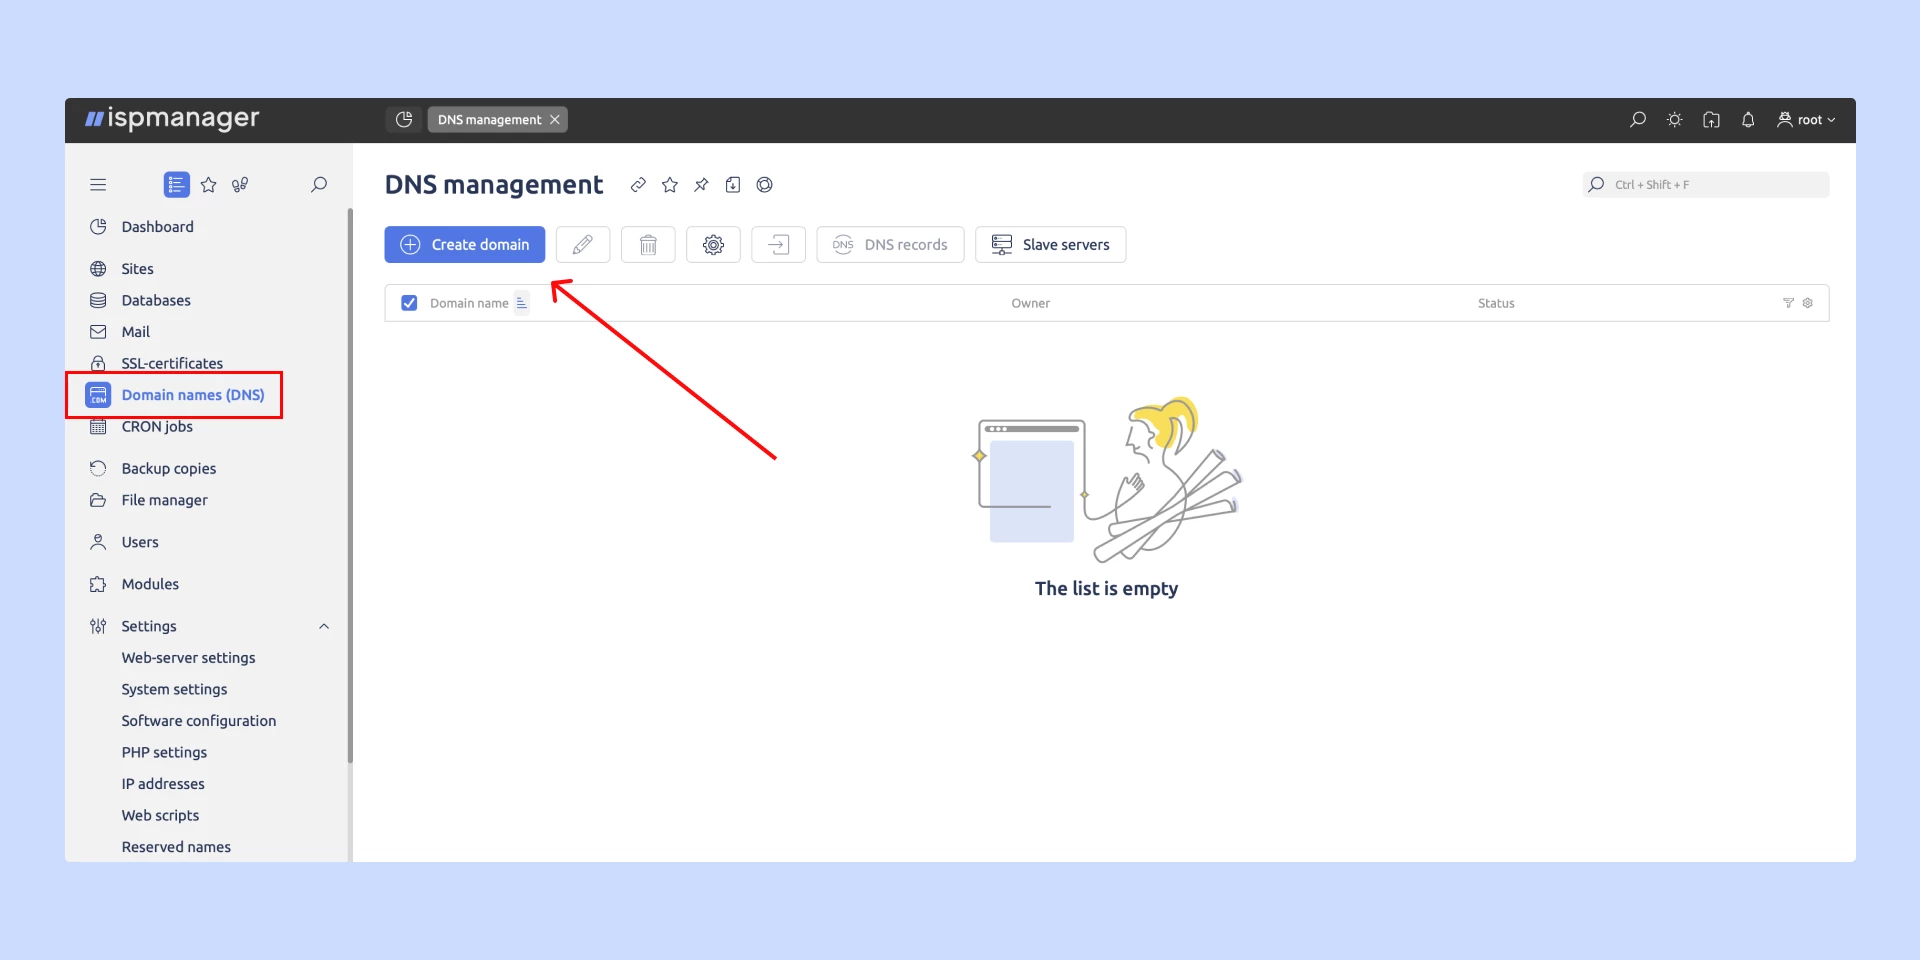Click the gear settings toolbar button
The width and height of the screenshot is (1920, 960).
point(713,245)
